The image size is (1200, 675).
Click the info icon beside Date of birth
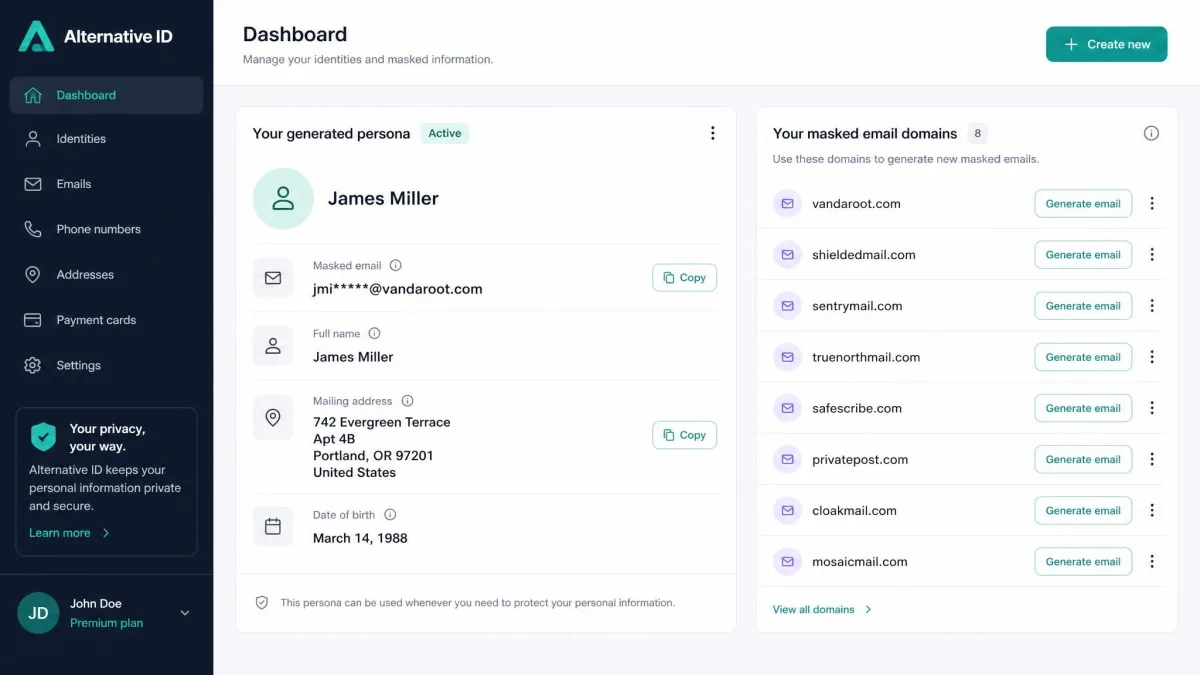390,515
